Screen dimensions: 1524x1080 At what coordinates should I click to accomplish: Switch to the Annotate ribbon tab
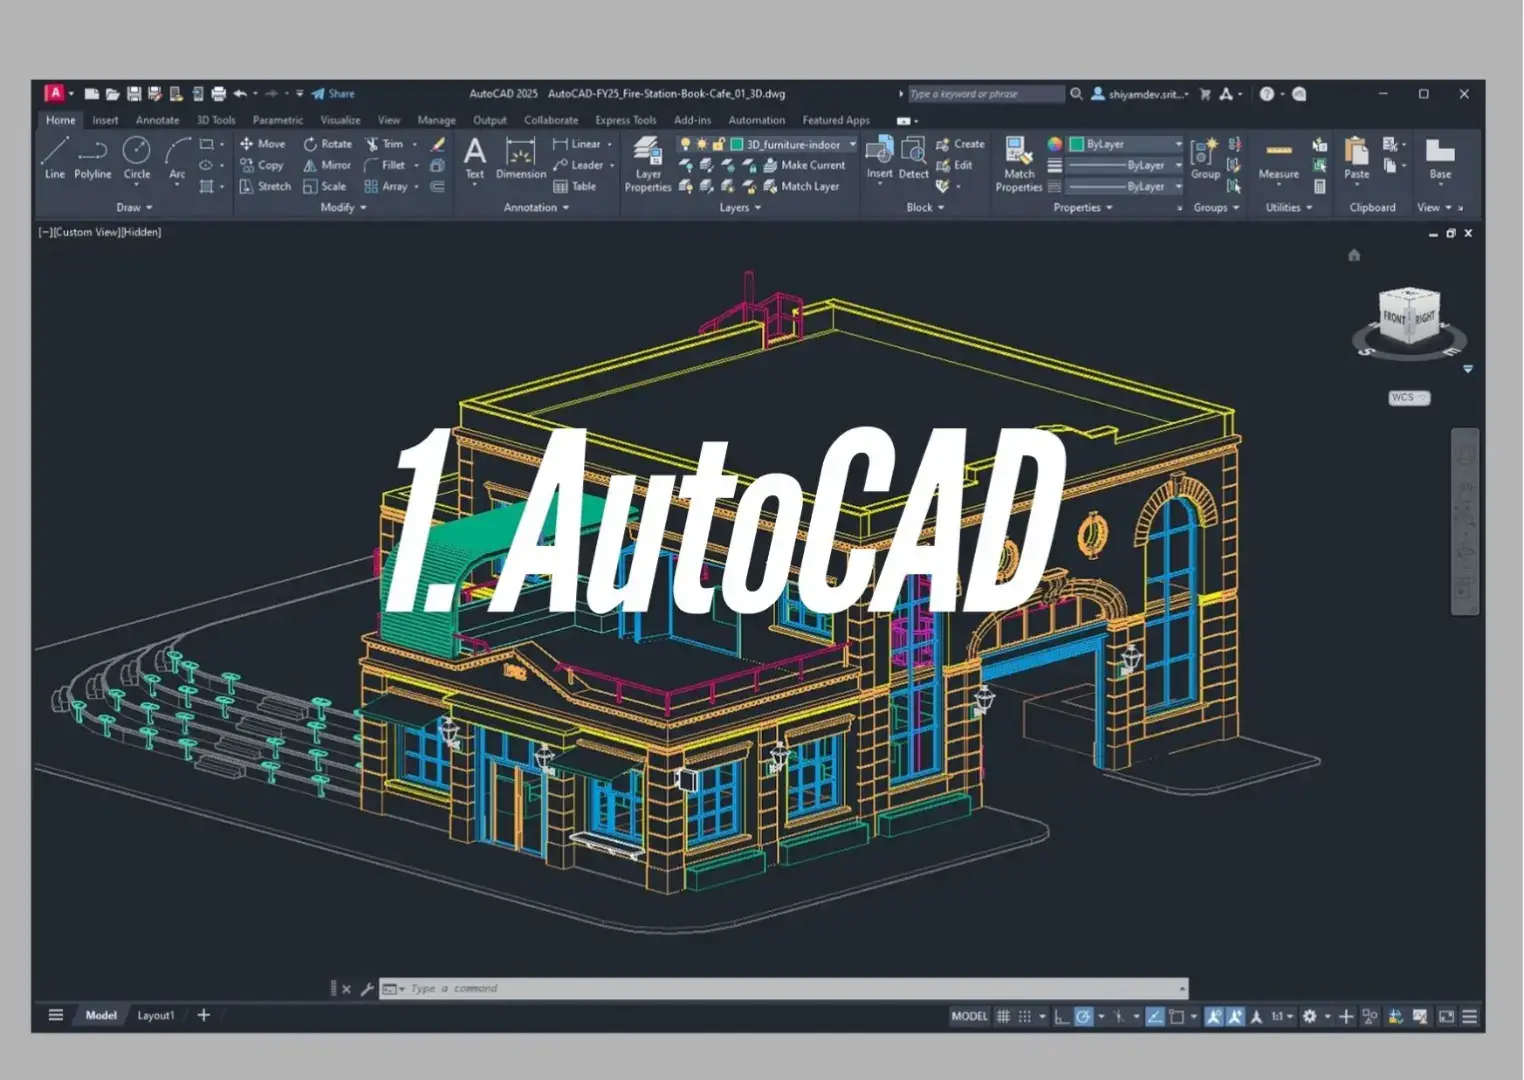pyautogui.click(x=157, y=119)
